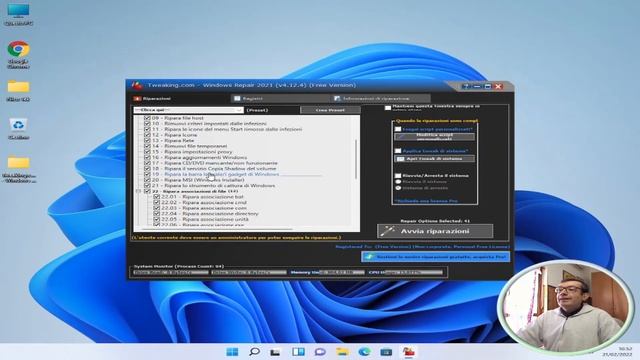Select row '17 - Ripara CD/DVD mancante/non funzionante'

pos(215,163)
